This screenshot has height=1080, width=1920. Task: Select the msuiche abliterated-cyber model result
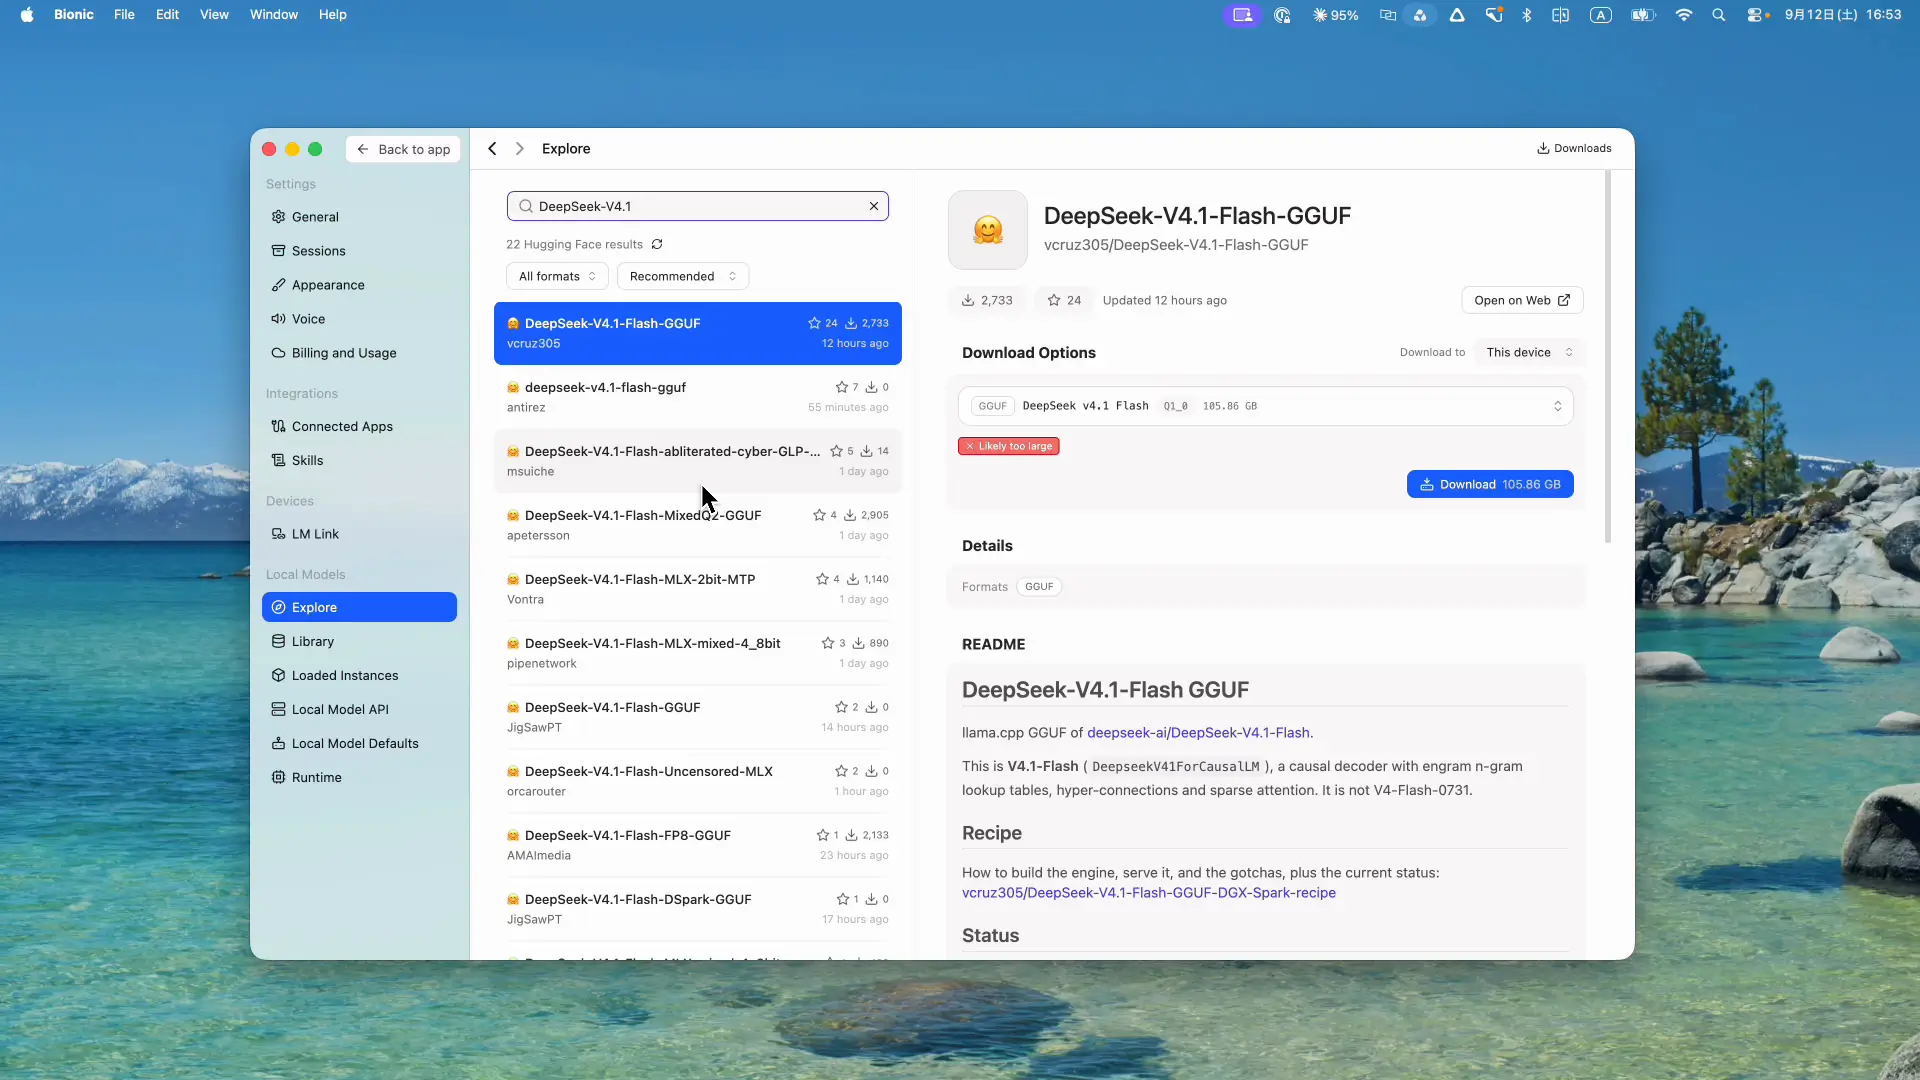(x=697, y=461)
